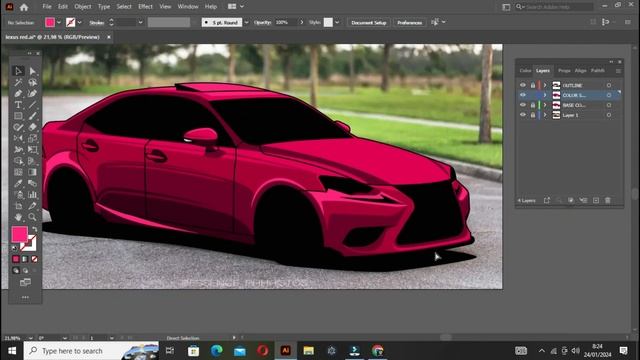Pick the Lasso tool
The height and width of the screenshot is (360, 640).
coord(33,82)
